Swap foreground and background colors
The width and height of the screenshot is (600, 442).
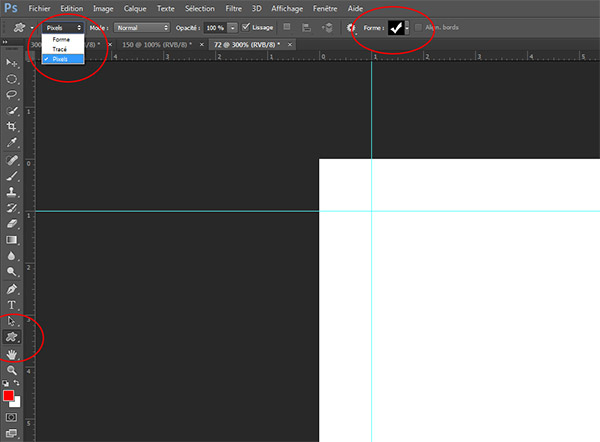tap(16, 383)
